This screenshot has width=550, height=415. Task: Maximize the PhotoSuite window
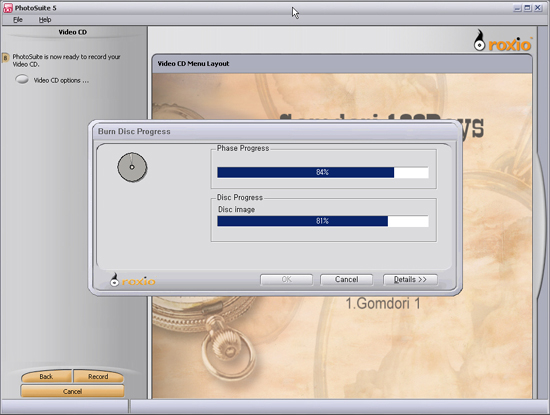point(528,8)
